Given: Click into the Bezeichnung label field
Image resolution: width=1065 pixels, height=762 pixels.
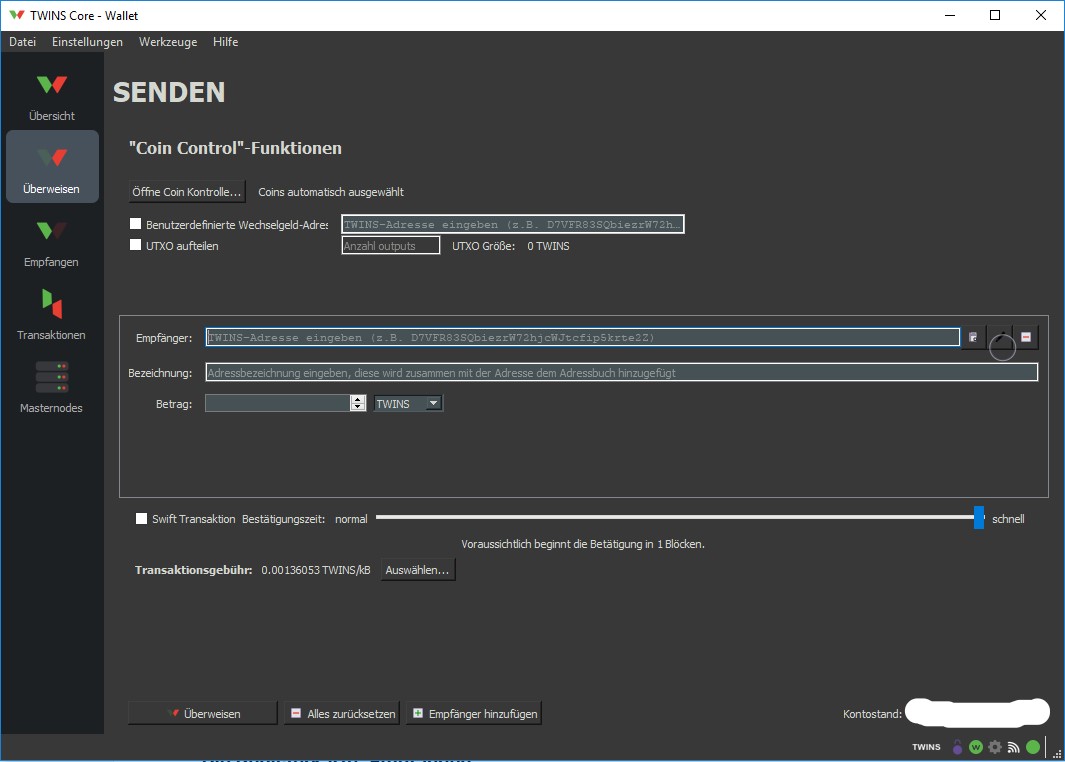Looking at the screenshot, I should coord(621,372).
